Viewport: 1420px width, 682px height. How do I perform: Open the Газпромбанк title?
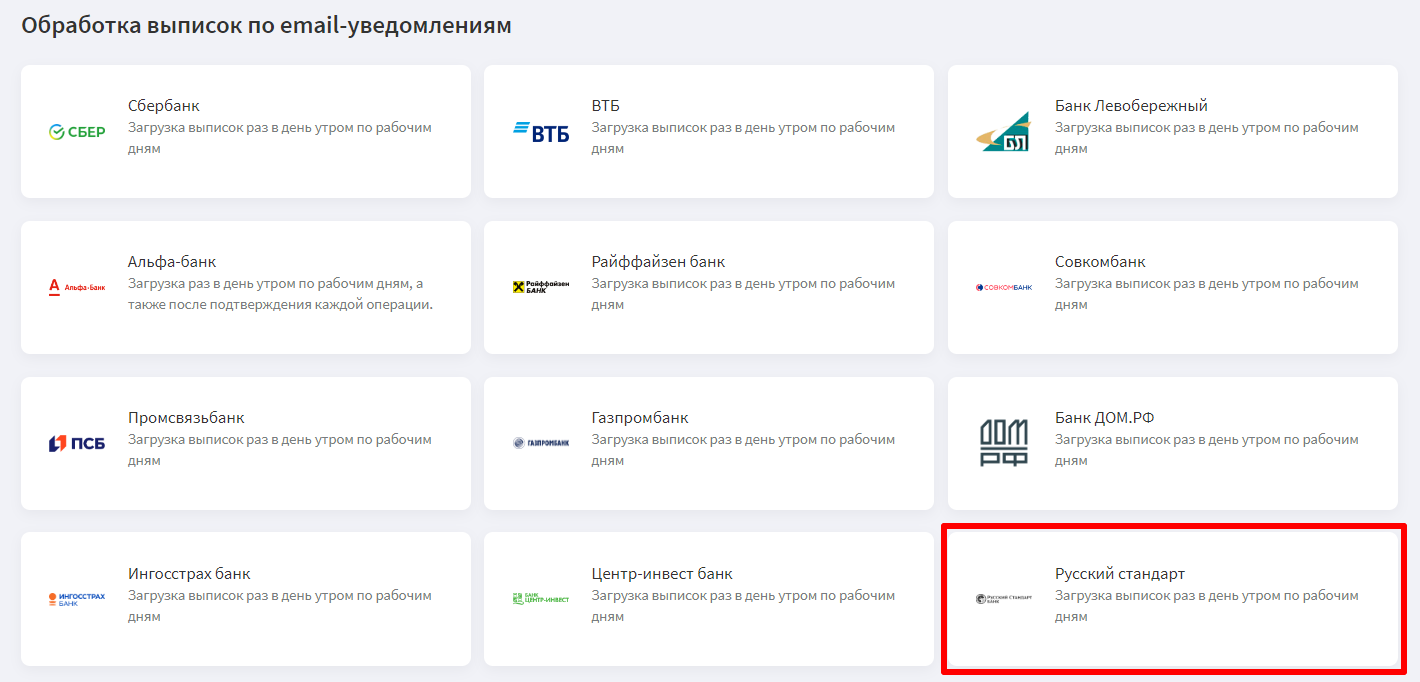click(x=640, y=418)
